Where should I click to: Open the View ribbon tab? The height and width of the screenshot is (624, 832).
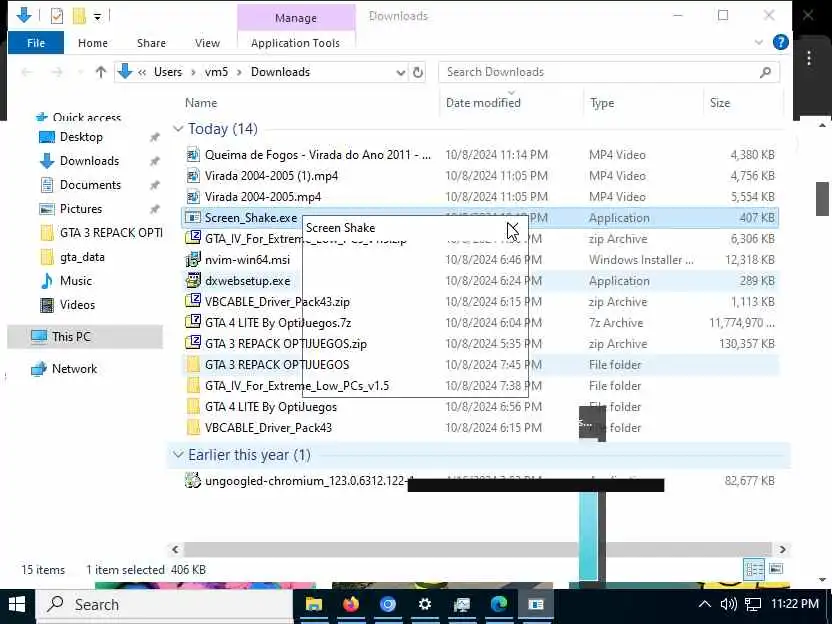tap(207, 43)
